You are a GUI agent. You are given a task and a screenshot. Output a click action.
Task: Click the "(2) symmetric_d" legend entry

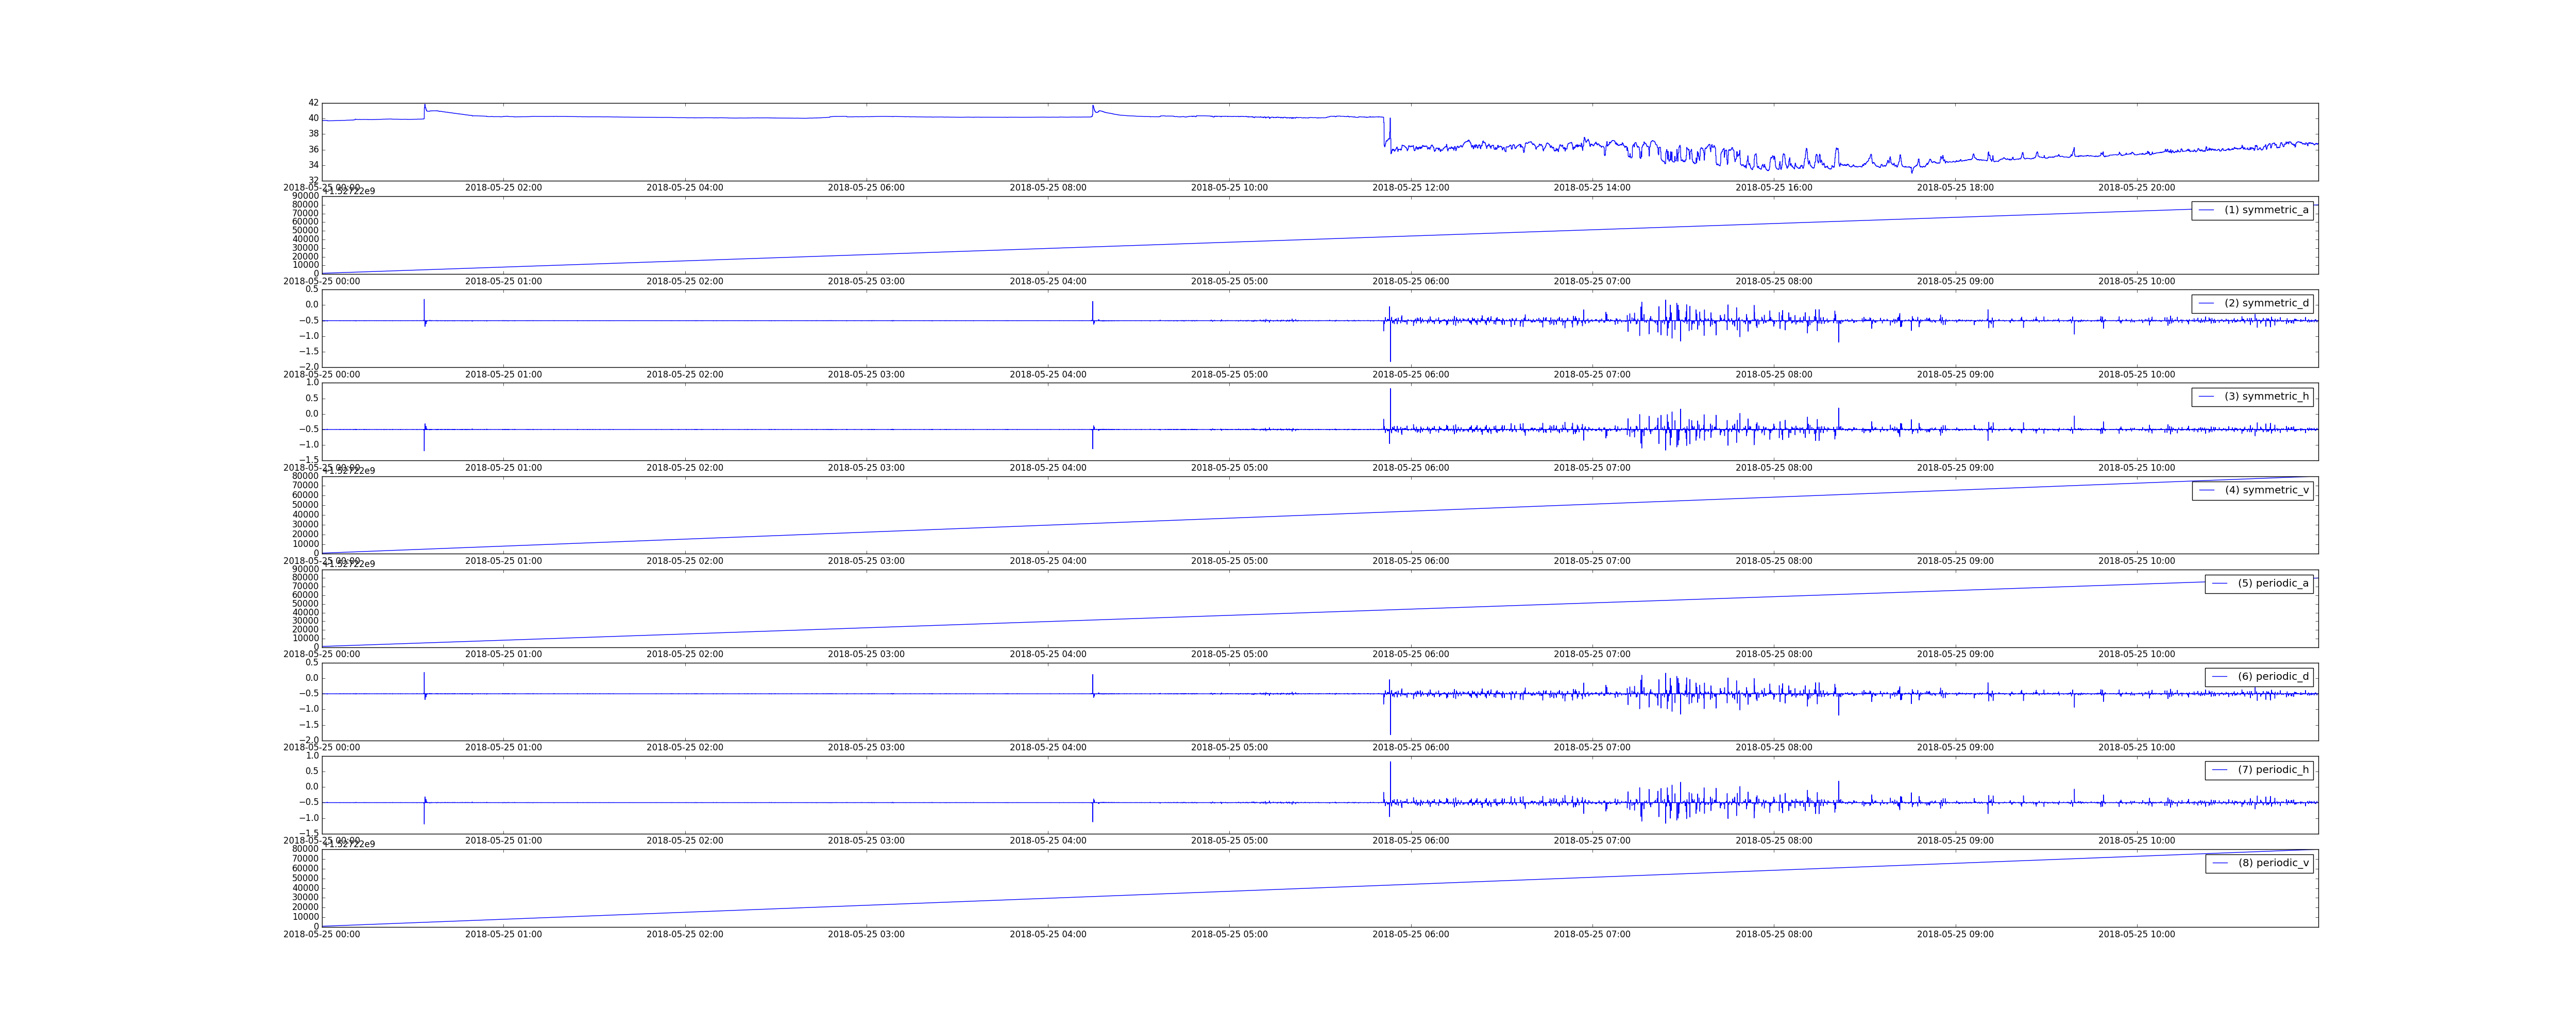pos(2252,303)
